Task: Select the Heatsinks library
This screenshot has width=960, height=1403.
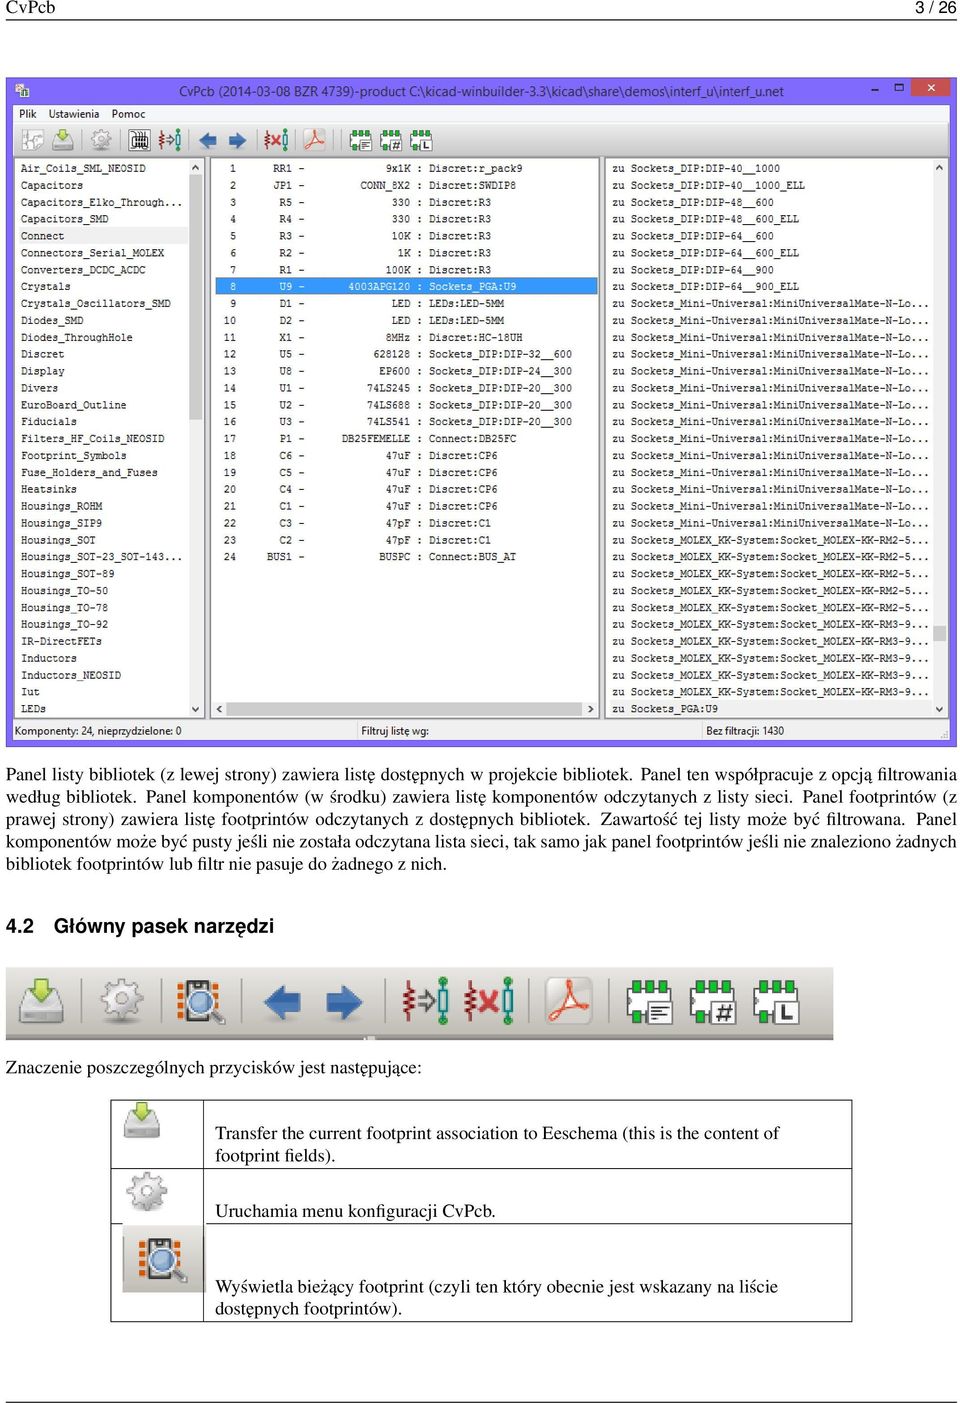Action: (x=102, y=489)
